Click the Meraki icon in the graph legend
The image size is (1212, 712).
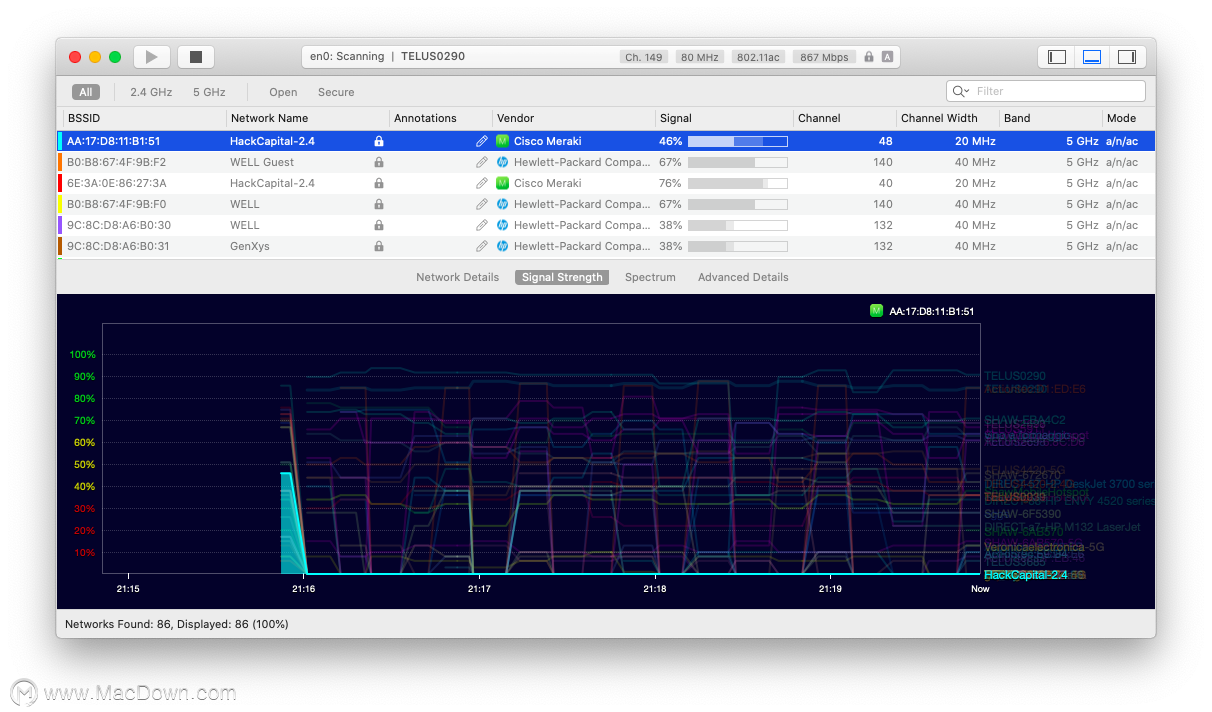pyautogui.click(x=877, y=311)
